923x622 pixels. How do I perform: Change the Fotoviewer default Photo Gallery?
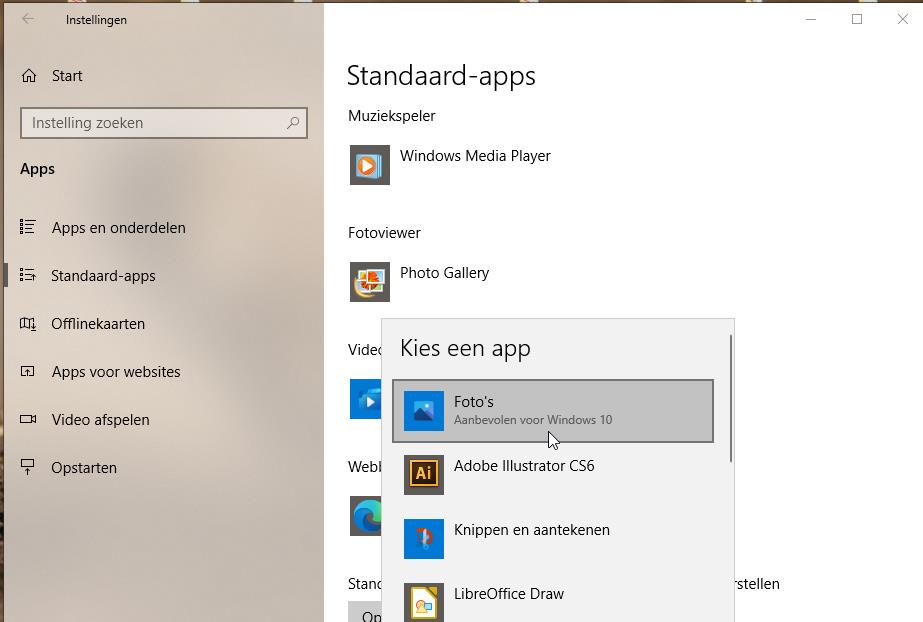click(x=444, y=273)
